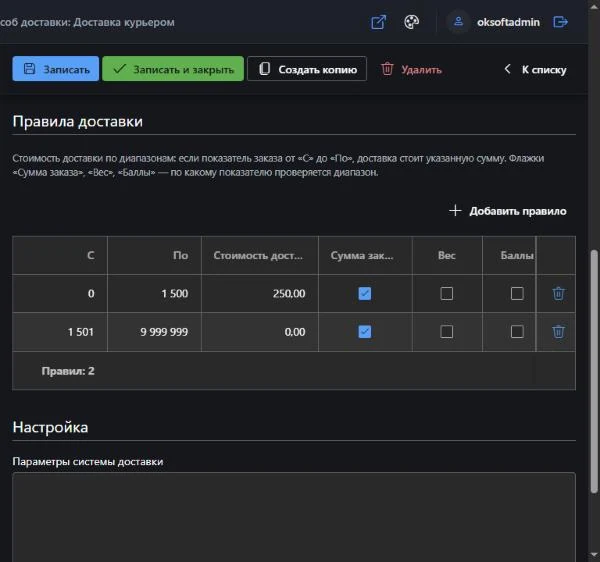
Task: Click Записать и закрыть button
Action: pos(173,69)
